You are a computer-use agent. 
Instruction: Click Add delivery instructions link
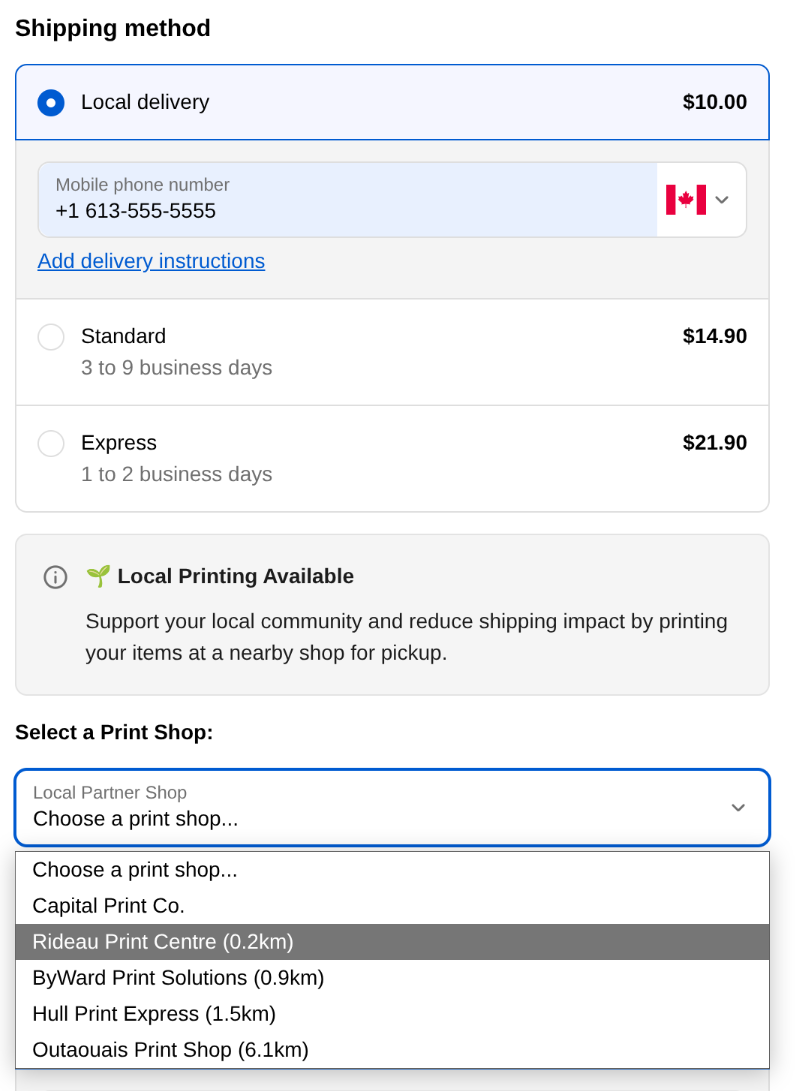[x=151, y=261]
